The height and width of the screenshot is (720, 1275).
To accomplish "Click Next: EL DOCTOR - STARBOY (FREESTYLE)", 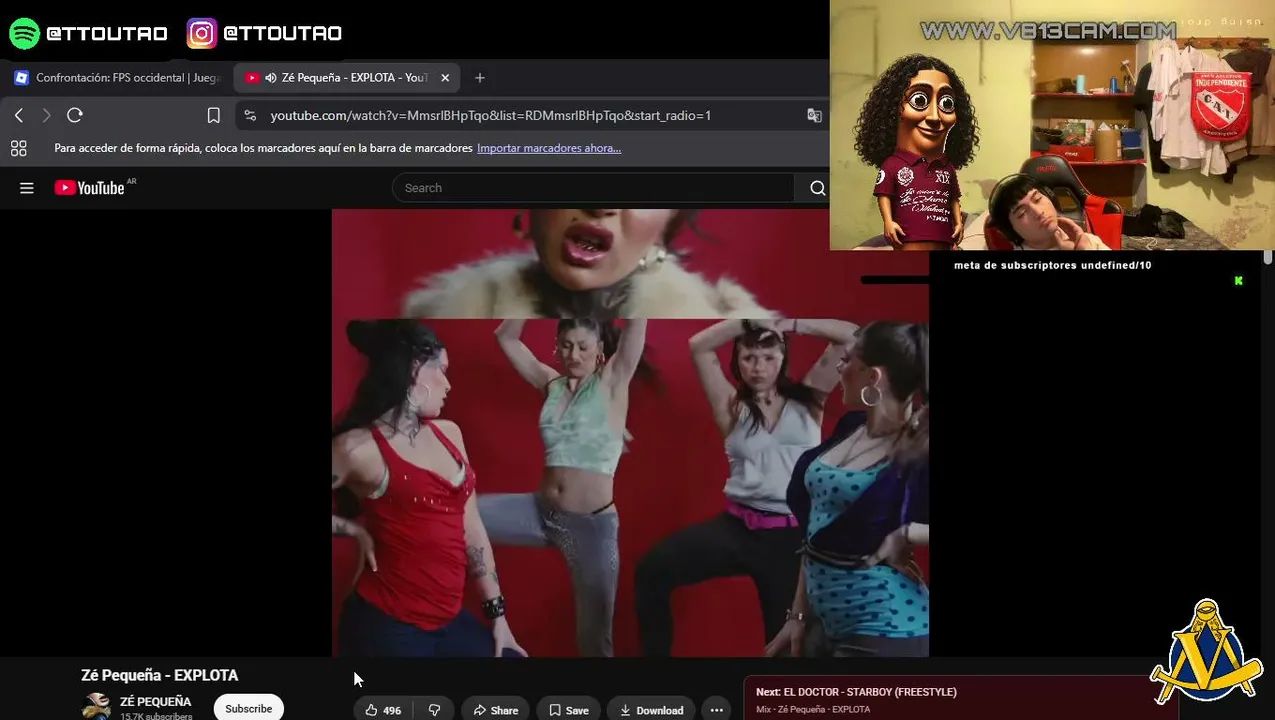I will (856, 692).
